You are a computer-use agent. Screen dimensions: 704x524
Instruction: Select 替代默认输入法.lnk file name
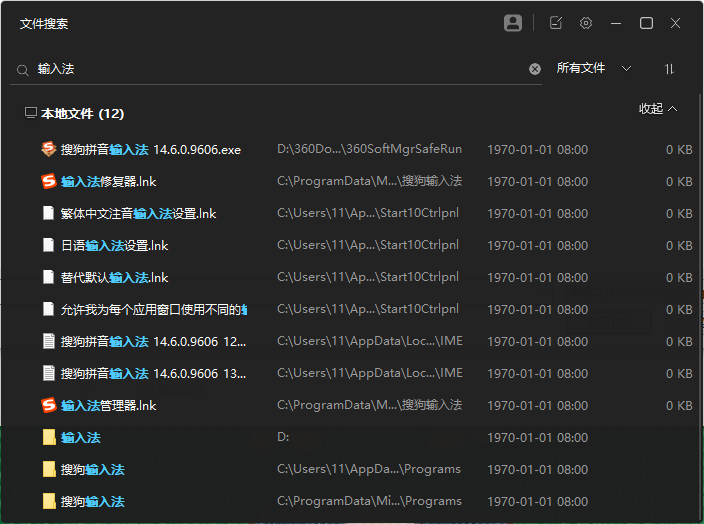point(114,277)
